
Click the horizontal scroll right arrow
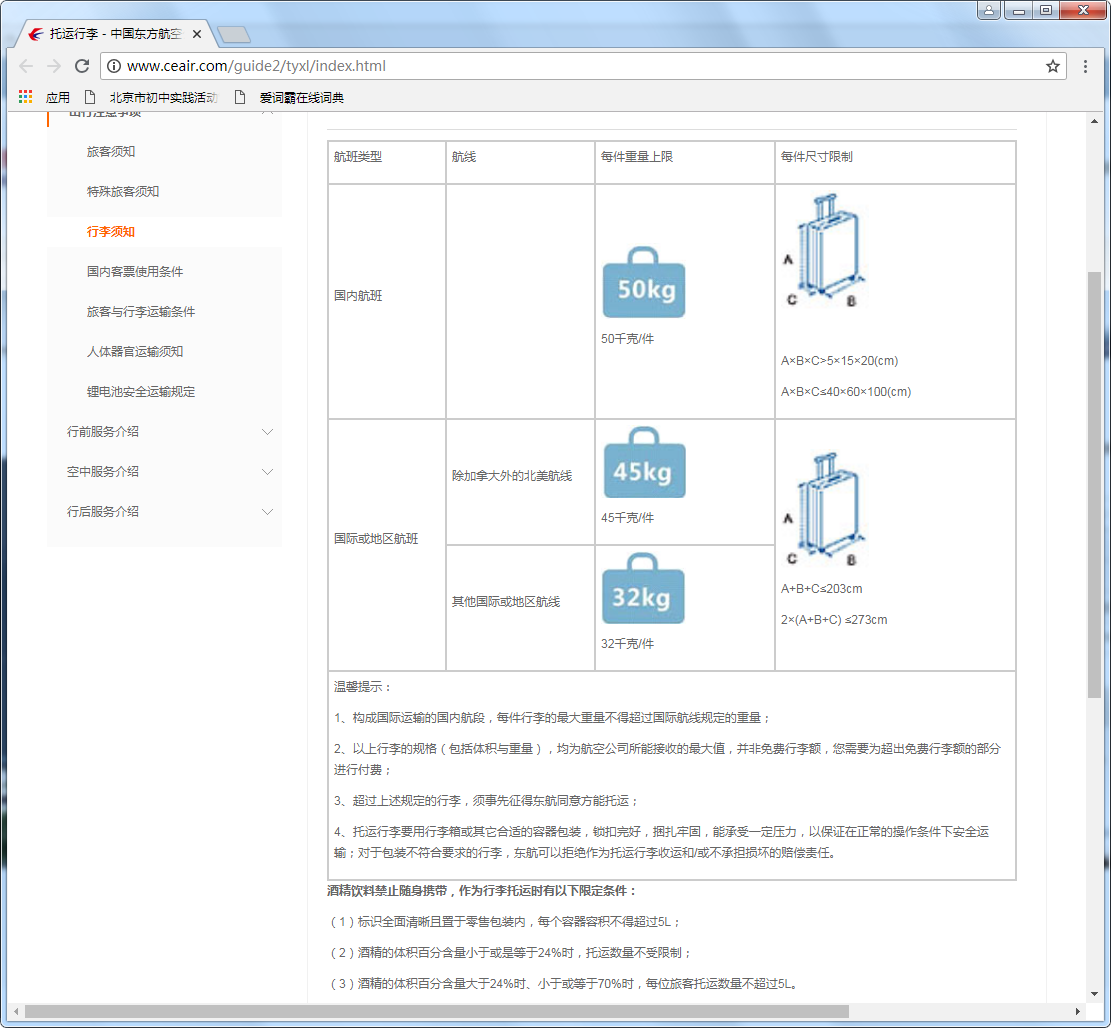1078,1011
